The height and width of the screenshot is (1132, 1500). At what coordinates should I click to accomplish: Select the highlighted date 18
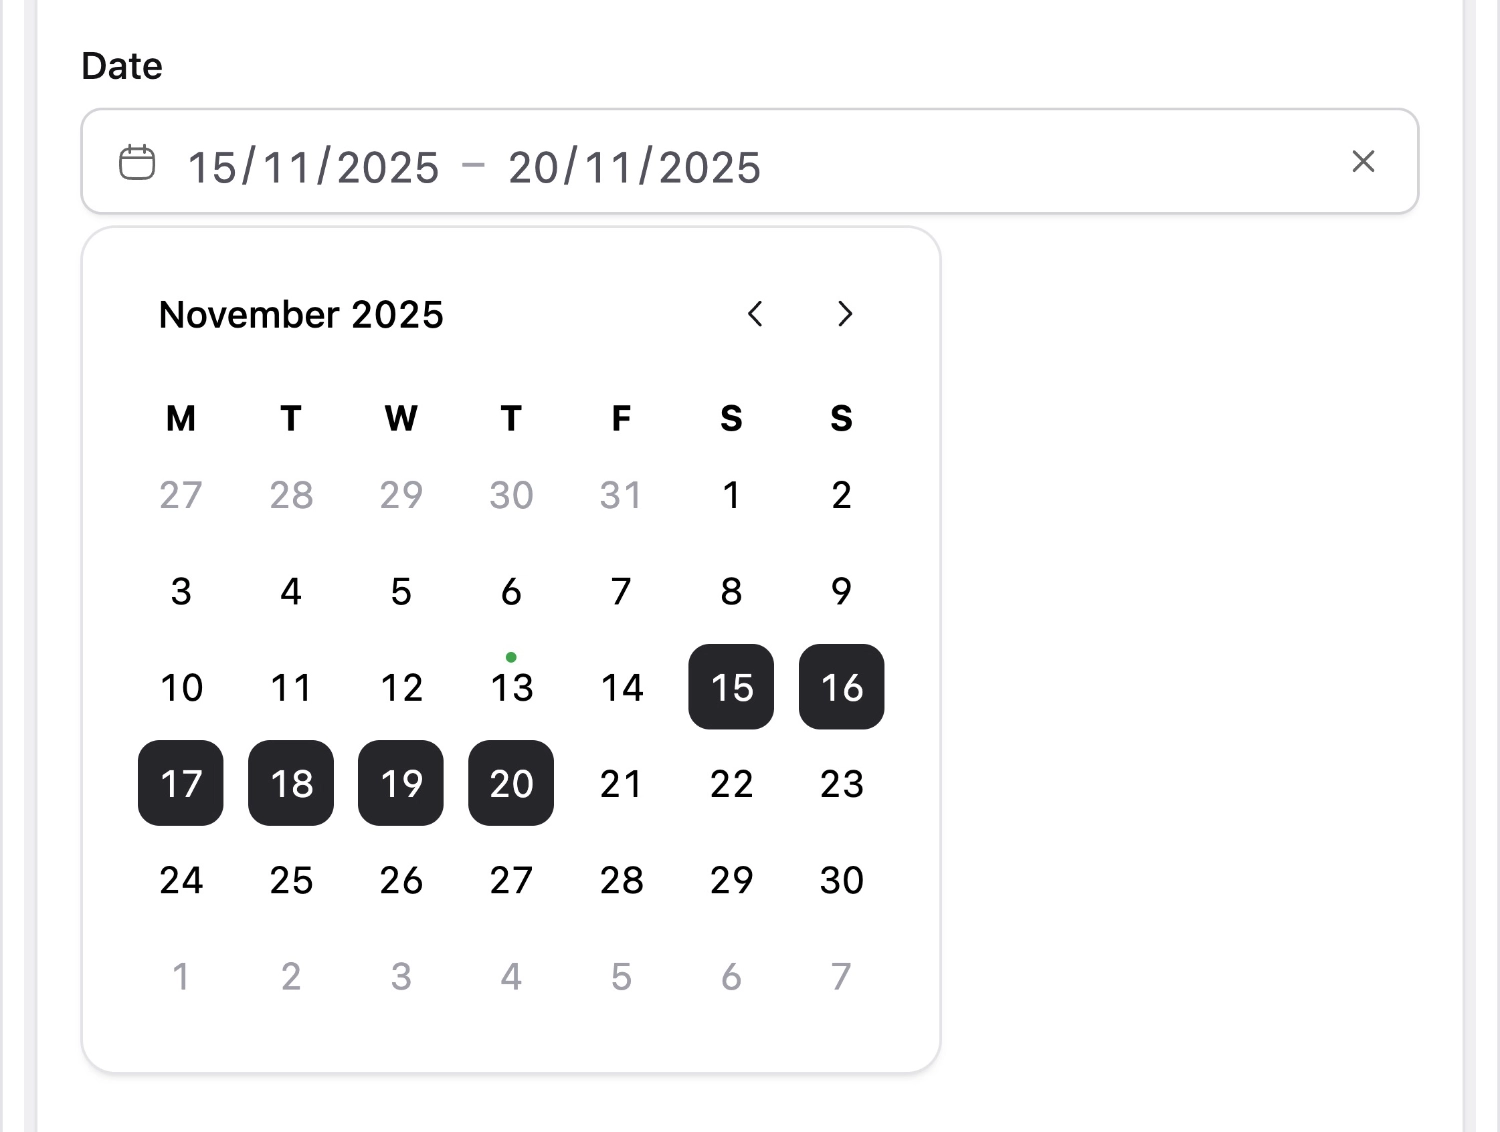tap(290, 784)
